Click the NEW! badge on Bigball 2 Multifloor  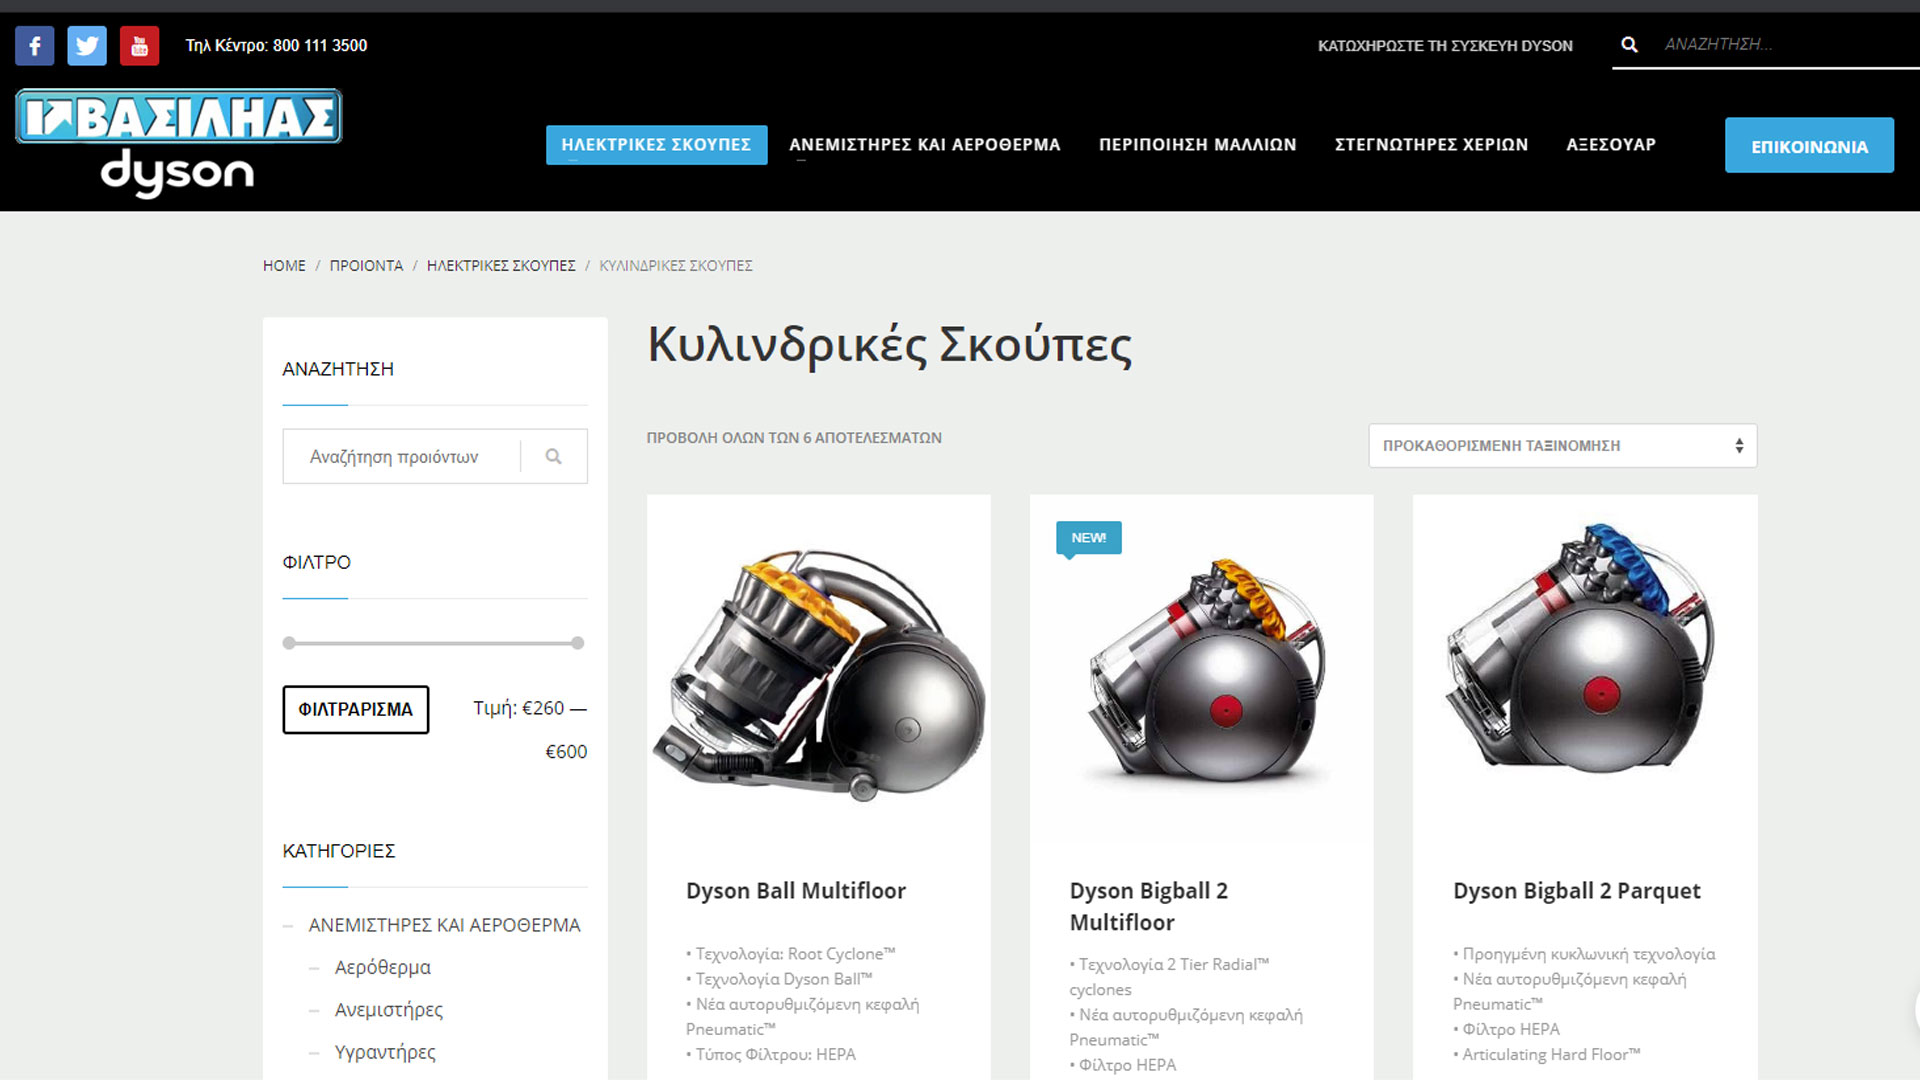(1088, 538)
